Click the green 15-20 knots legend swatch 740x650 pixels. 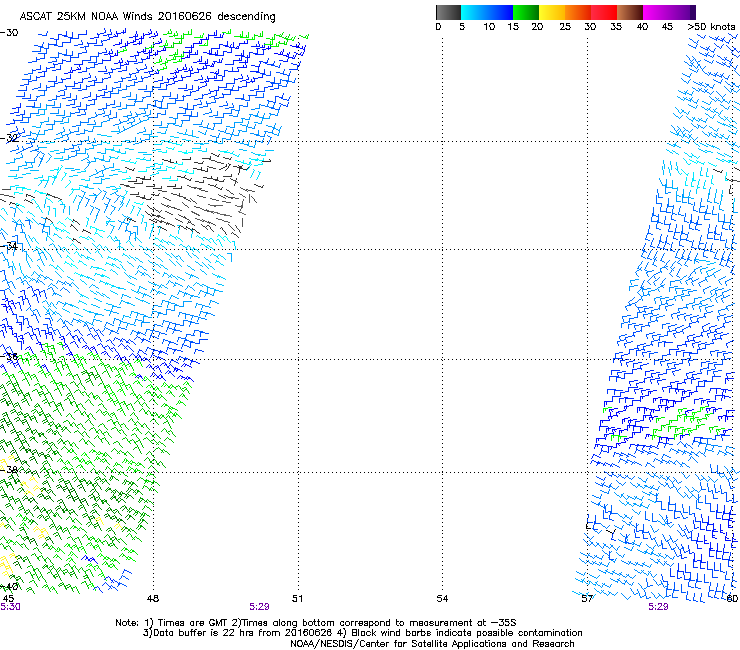coord(526,12)
